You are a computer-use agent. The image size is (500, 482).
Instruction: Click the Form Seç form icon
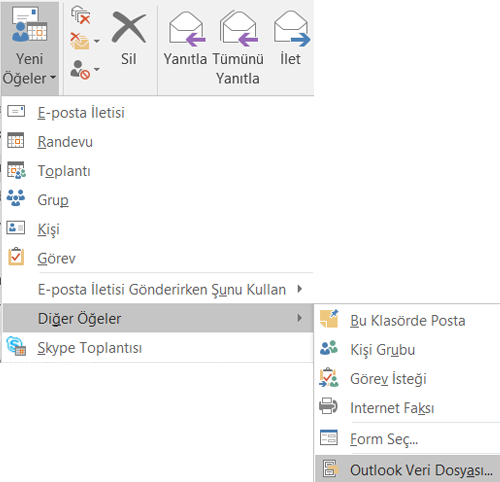(x=329, y=437)
